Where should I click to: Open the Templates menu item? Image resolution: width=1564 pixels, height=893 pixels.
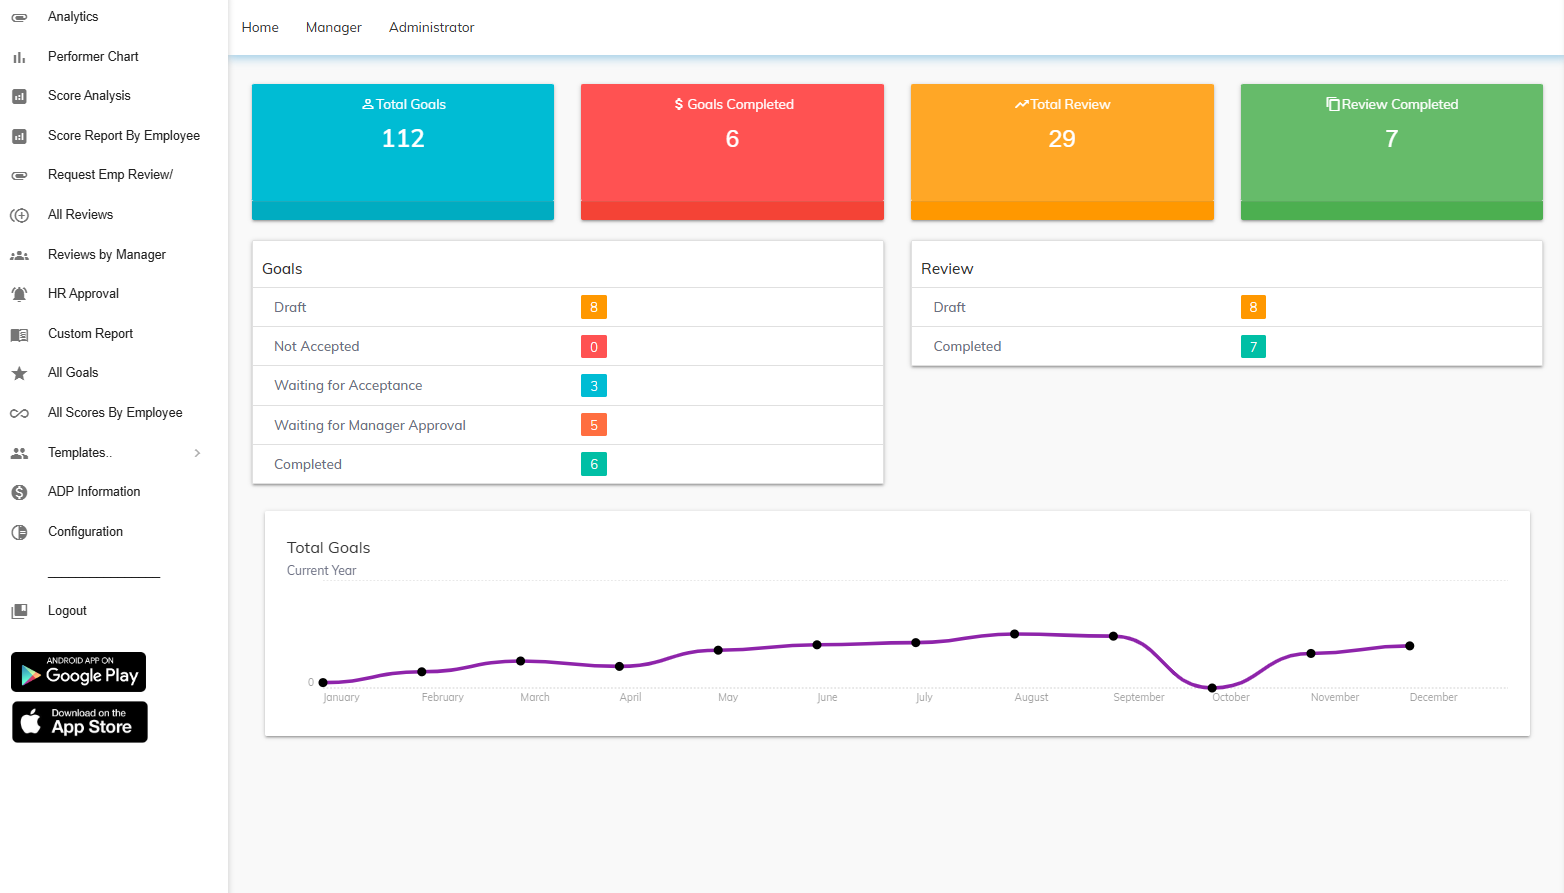pos(80,453)
